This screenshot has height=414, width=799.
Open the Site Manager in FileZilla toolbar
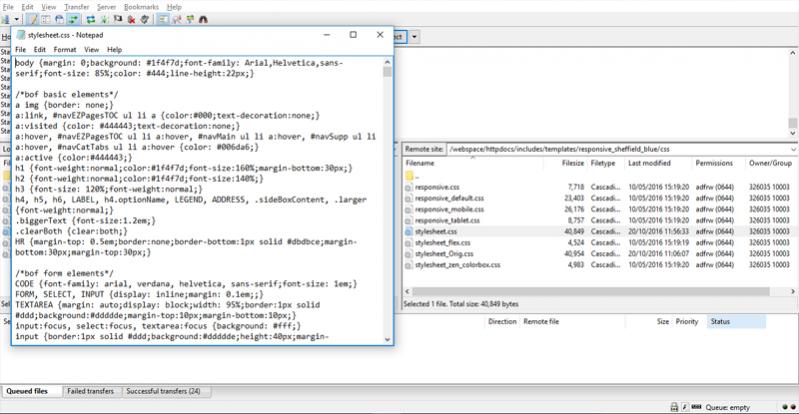pos(5,19)
